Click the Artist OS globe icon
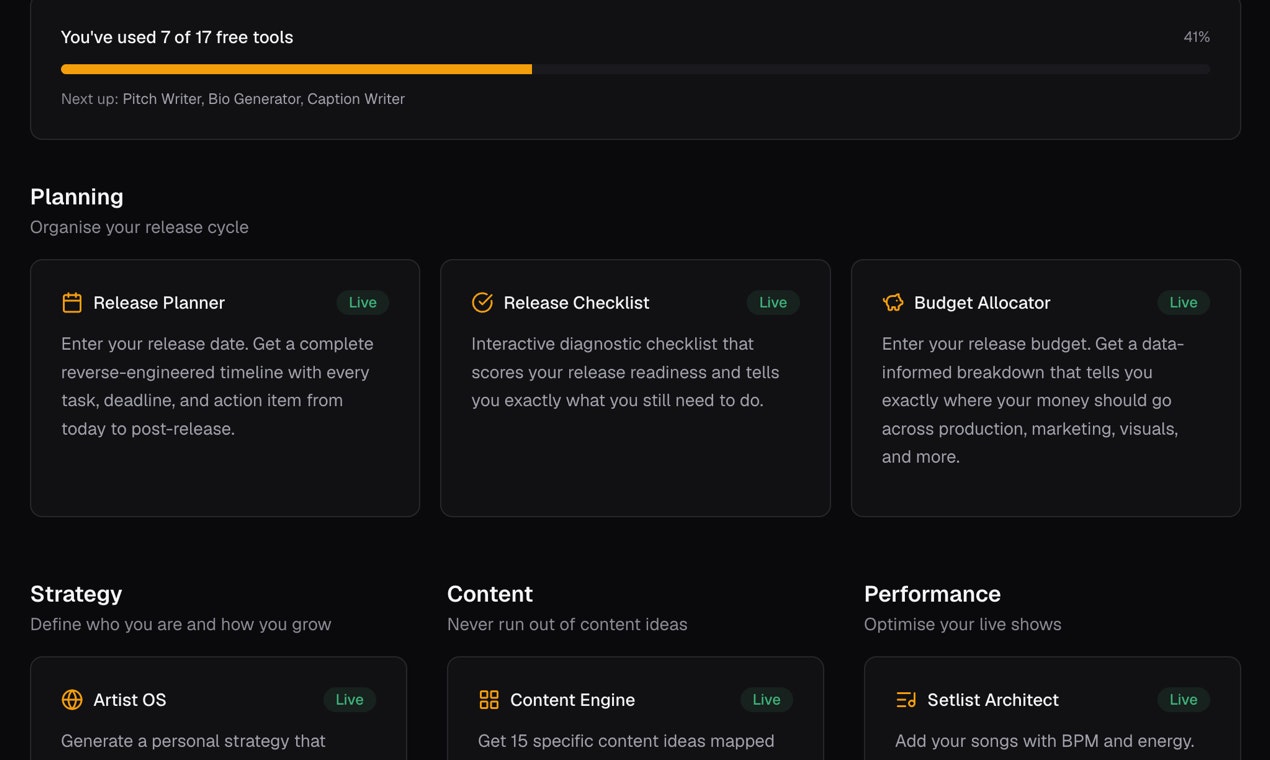Screen dimensions: 1270x760 (x=72, y=700)
